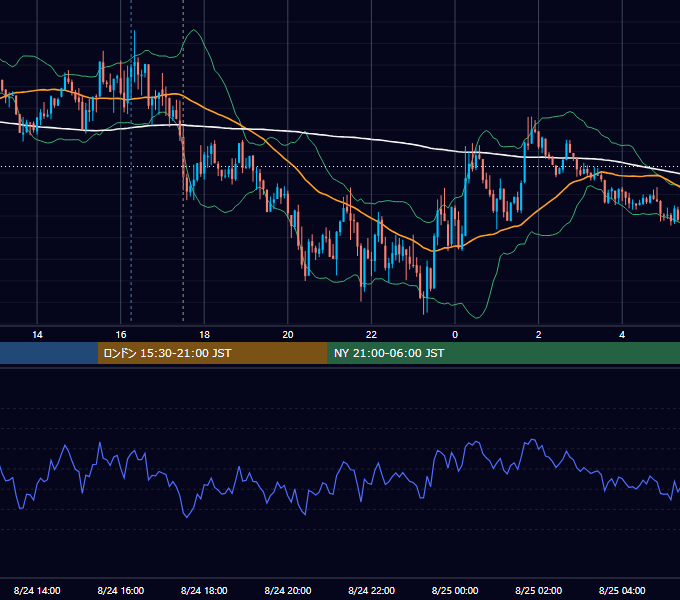Click the ロンドン 15:30-21:00 JST session bar
The width and height of the screenshot is (680, 600).
click(212, 353)
